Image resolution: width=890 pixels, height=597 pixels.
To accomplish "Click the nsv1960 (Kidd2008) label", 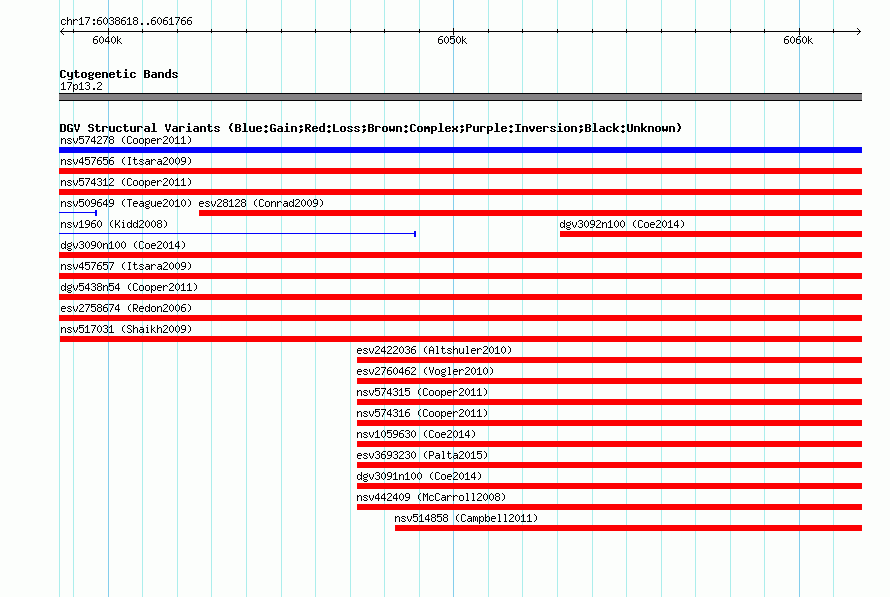I will pos(114,224).
